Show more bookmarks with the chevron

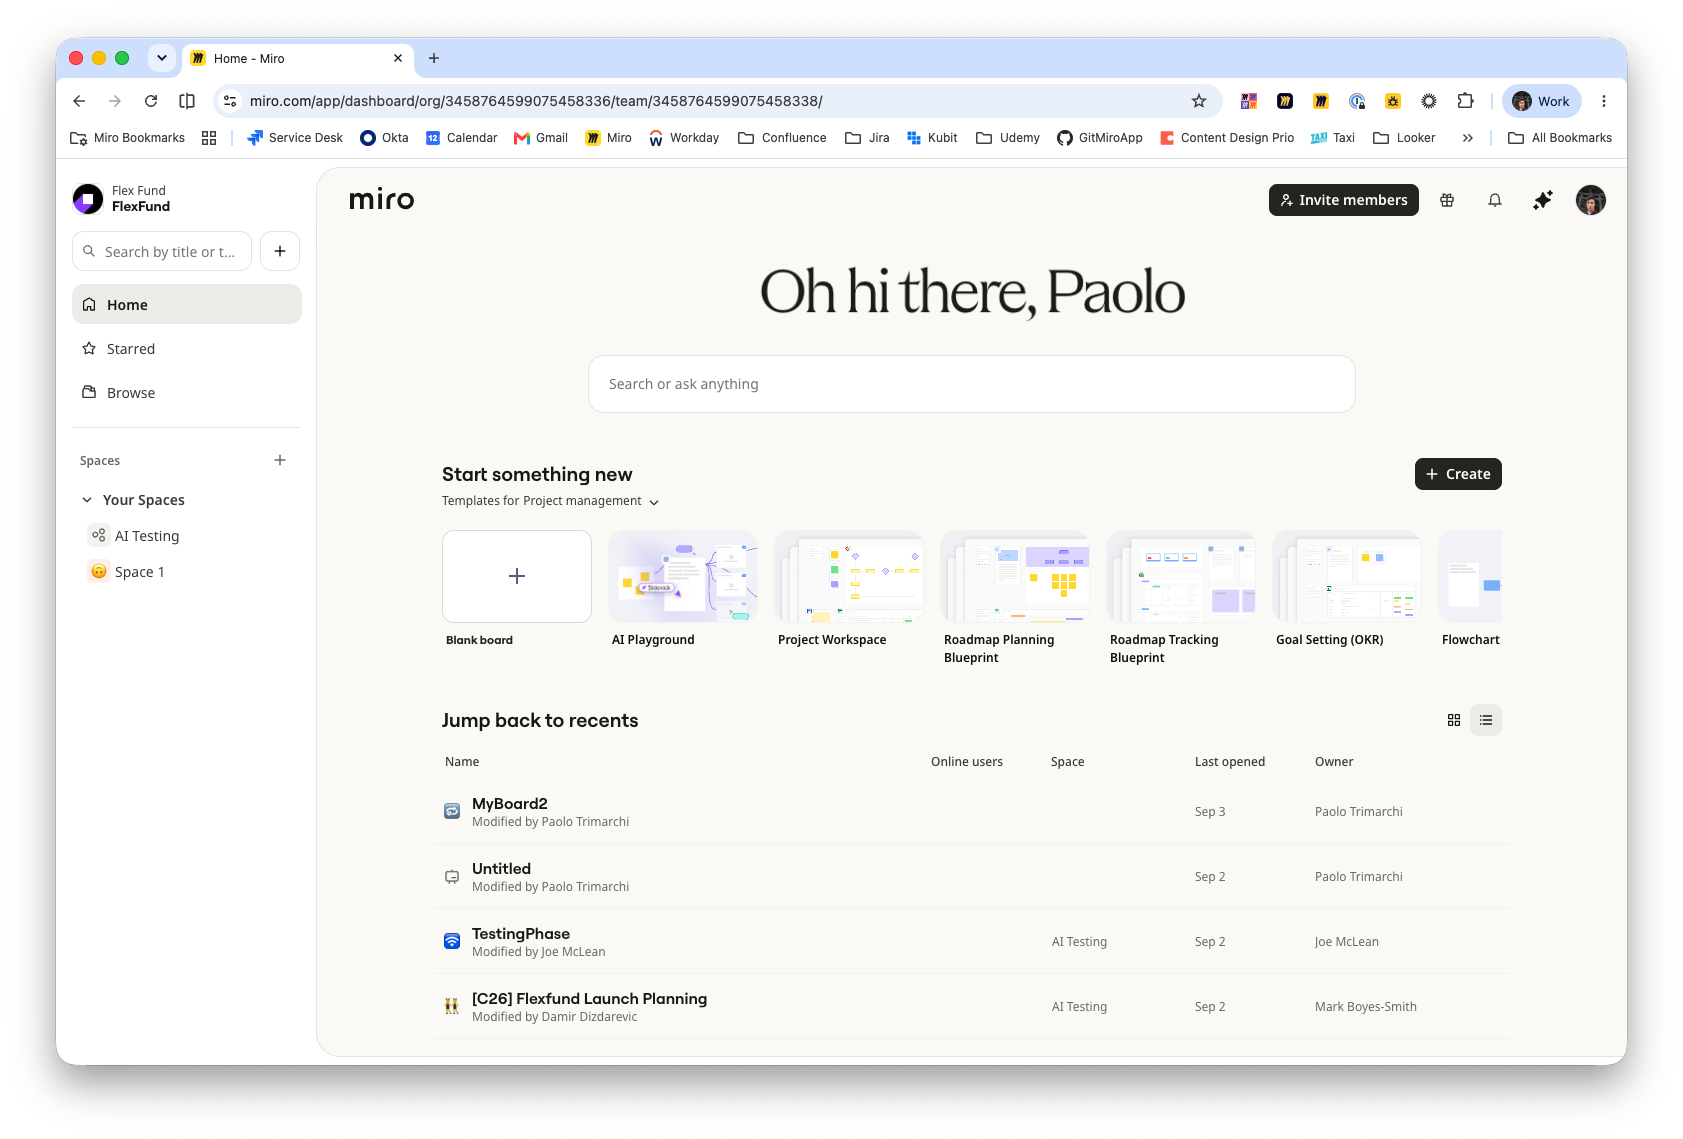1467,138
